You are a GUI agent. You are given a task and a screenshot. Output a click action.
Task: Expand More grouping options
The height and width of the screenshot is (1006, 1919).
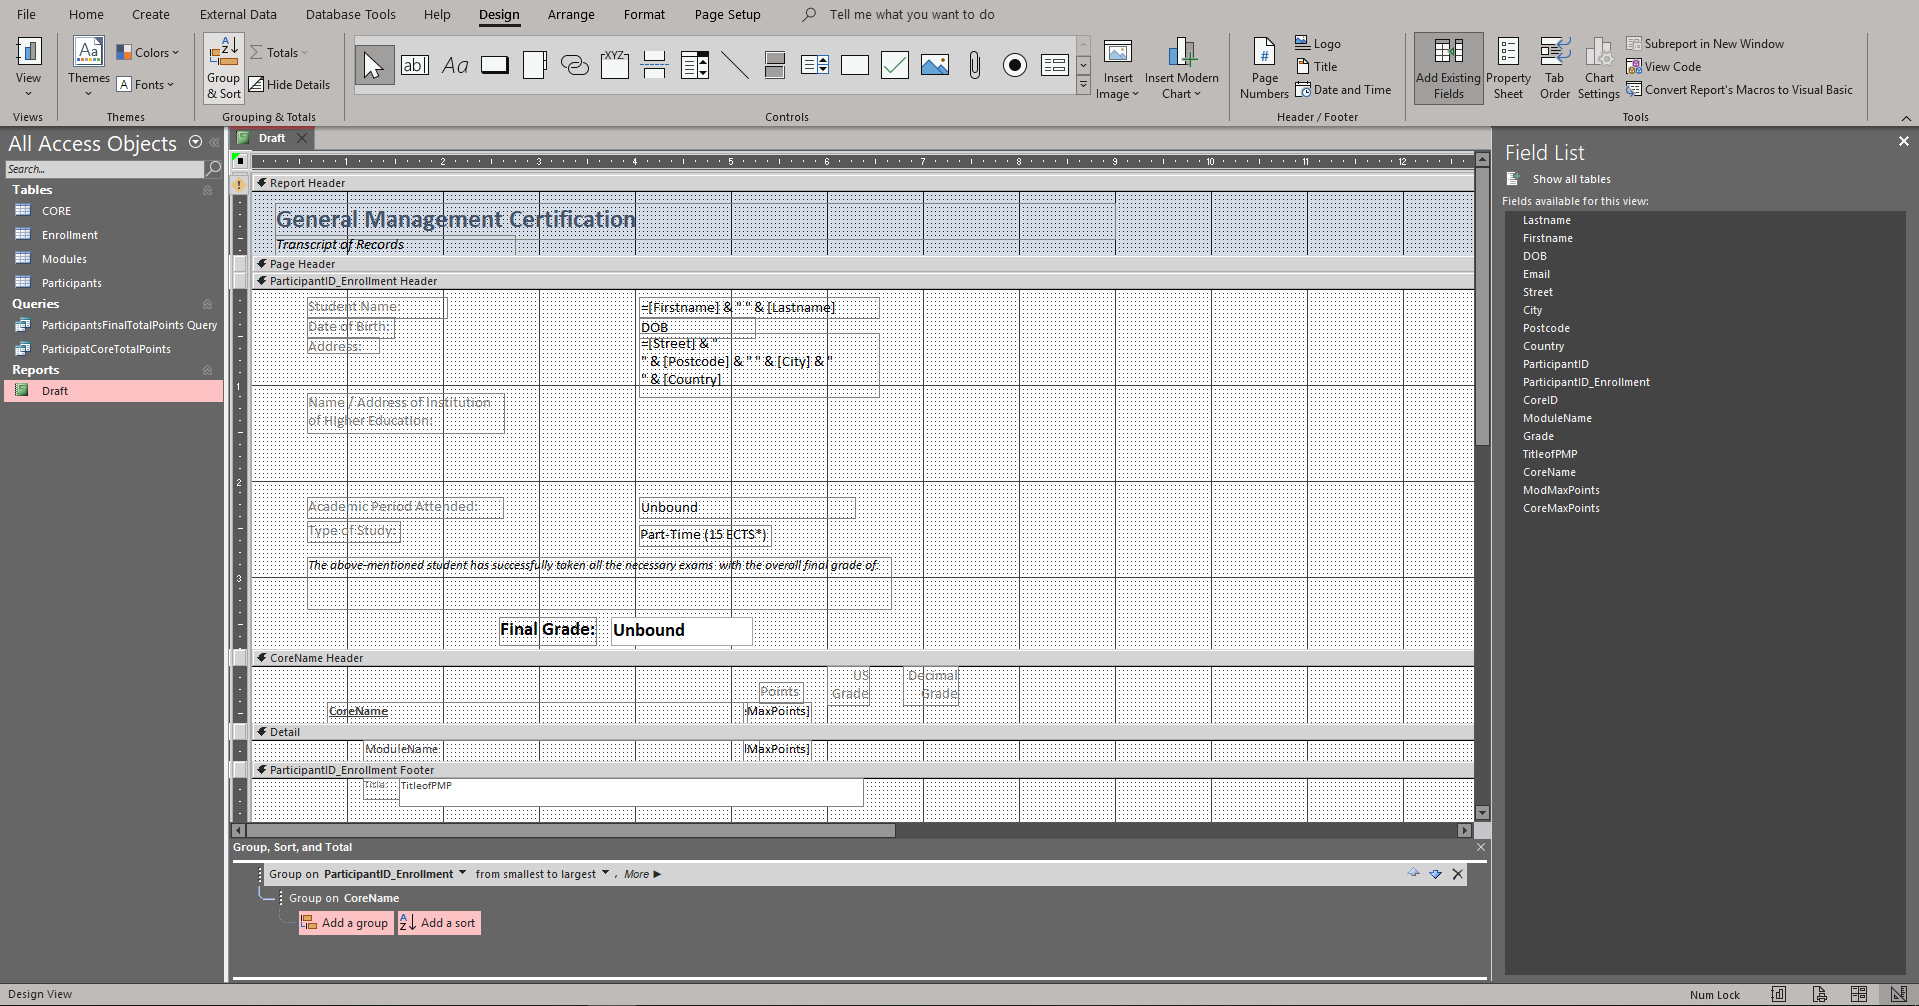pyautogui.click(x=643, y=874)
